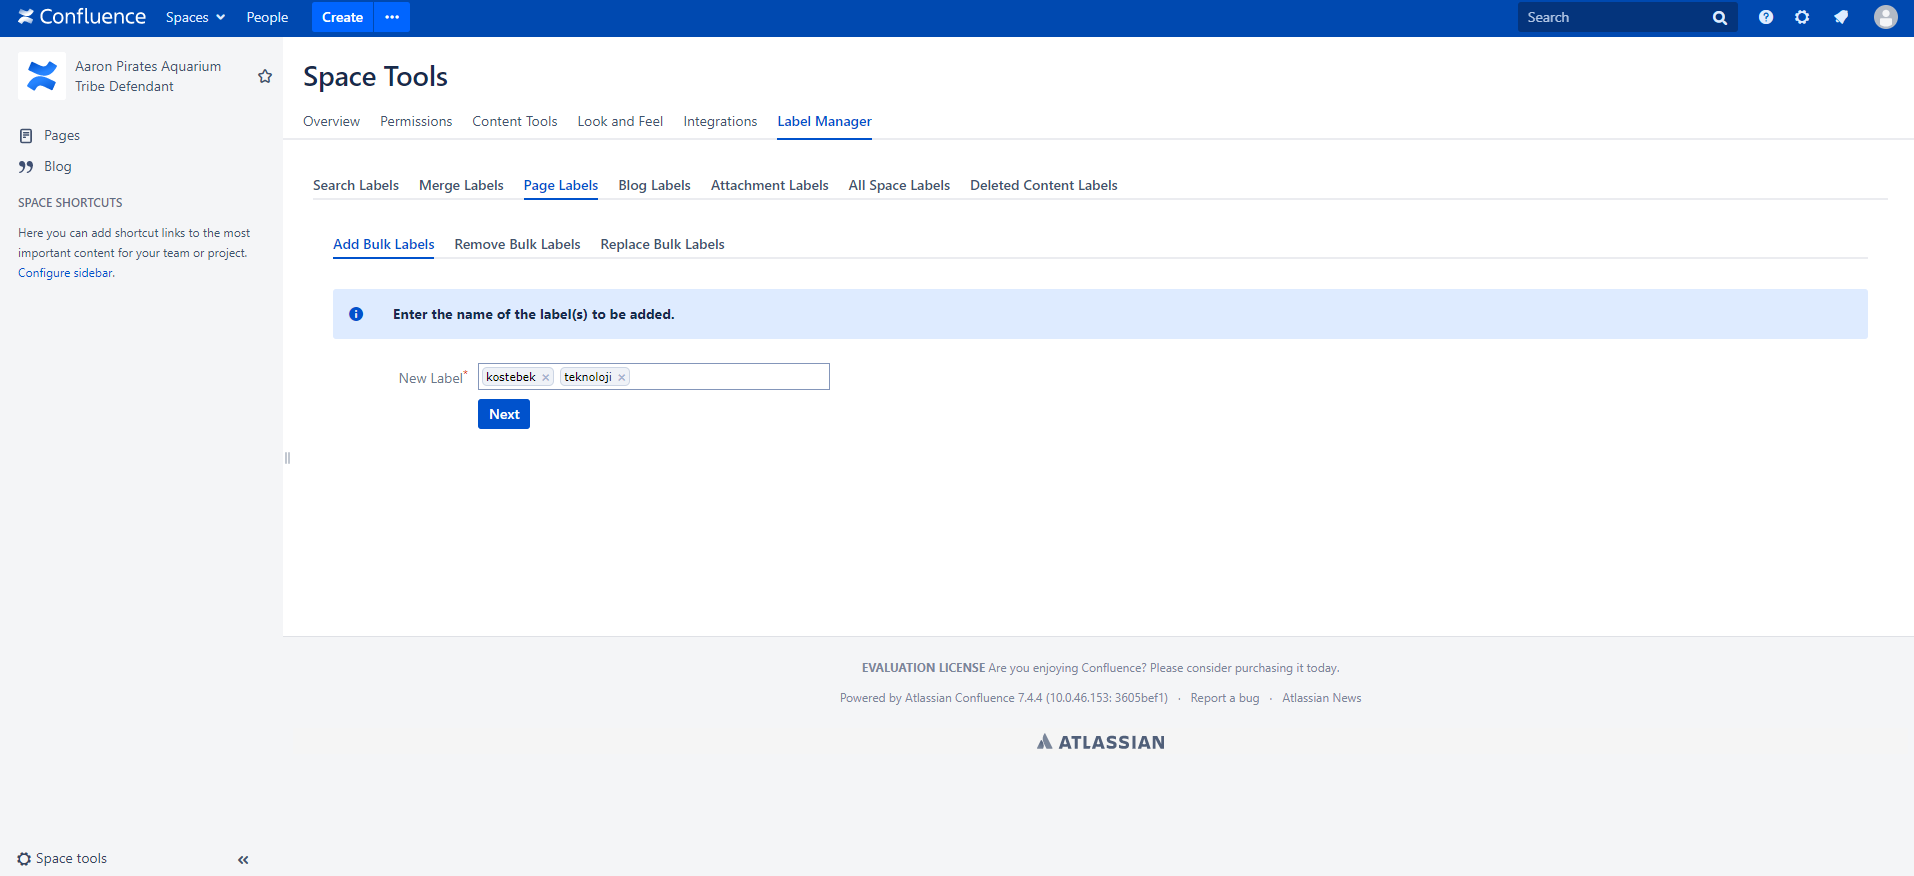Open the notifications icon in the header

pyautogui.click(x=1841, y=17)
